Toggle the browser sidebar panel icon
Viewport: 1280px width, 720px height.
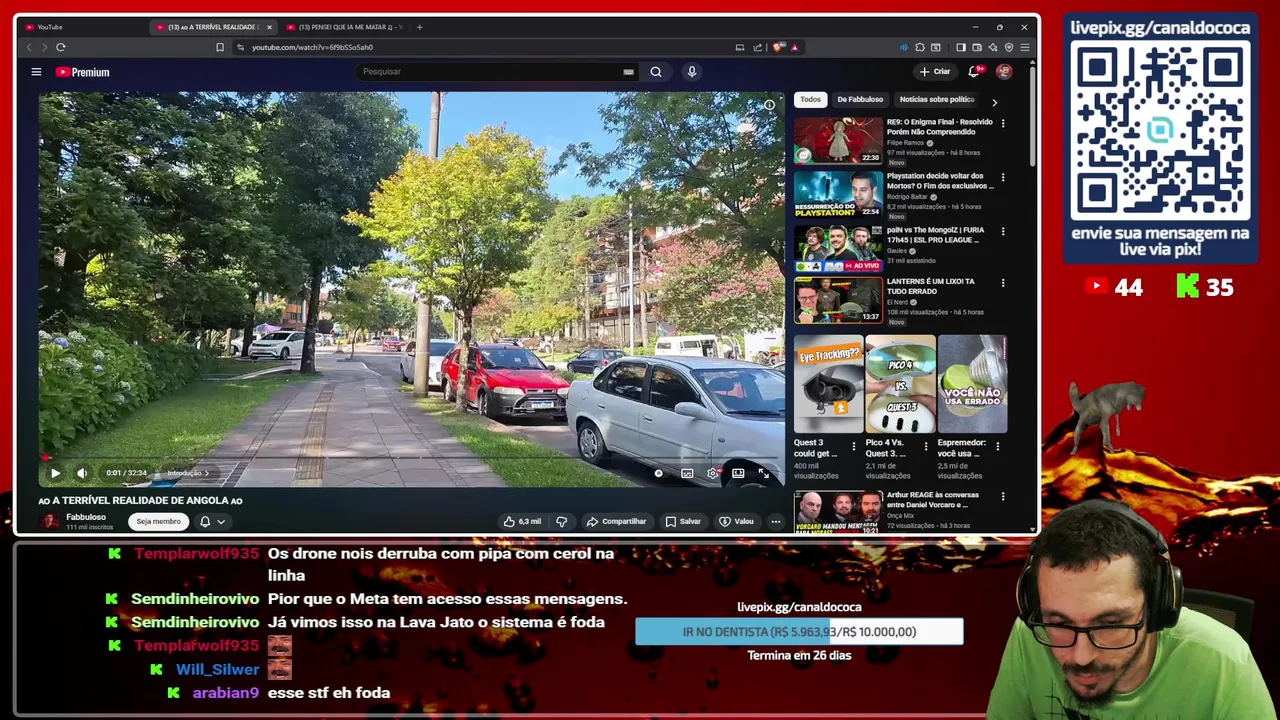pyautogui.click(x=961, y=47)
